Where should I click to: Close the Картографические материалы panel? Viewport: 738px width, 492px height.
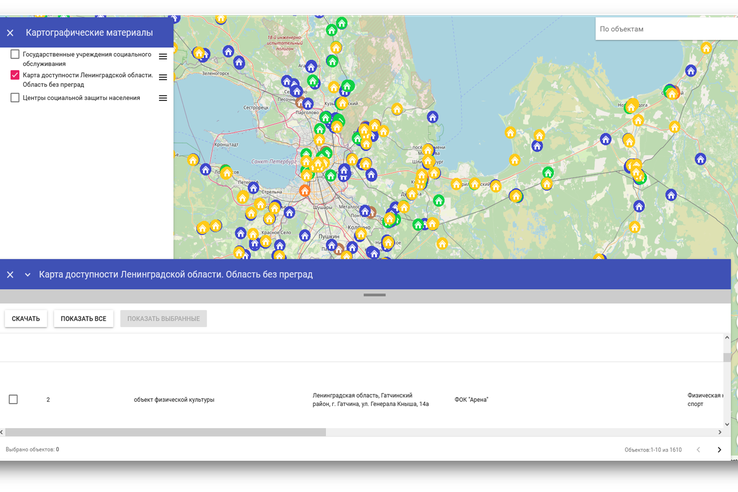coord(10,32)
